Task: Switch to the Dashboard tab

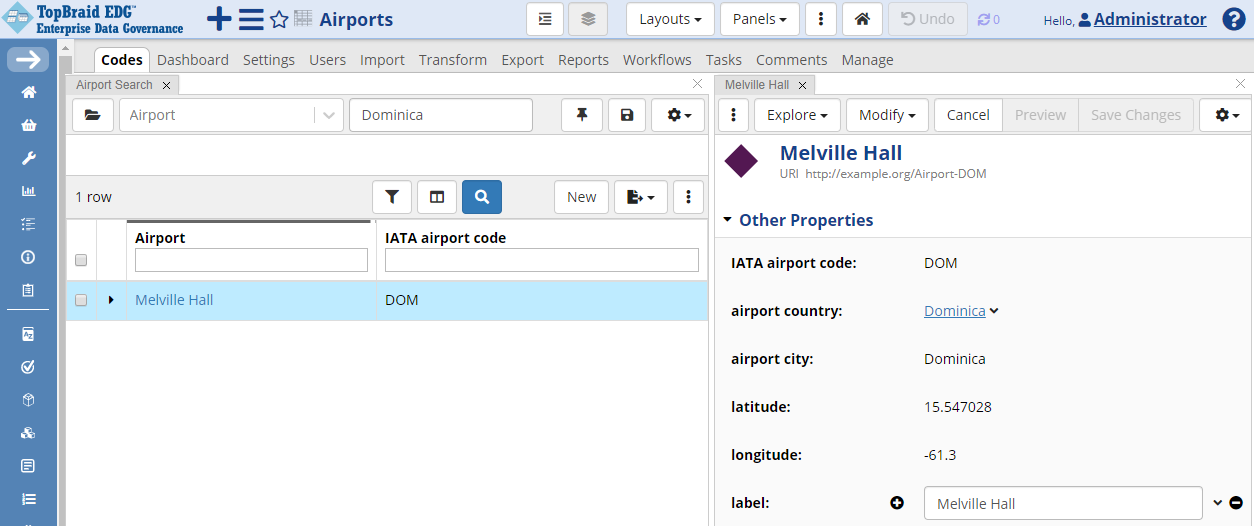Action: [x=193, y=60]
